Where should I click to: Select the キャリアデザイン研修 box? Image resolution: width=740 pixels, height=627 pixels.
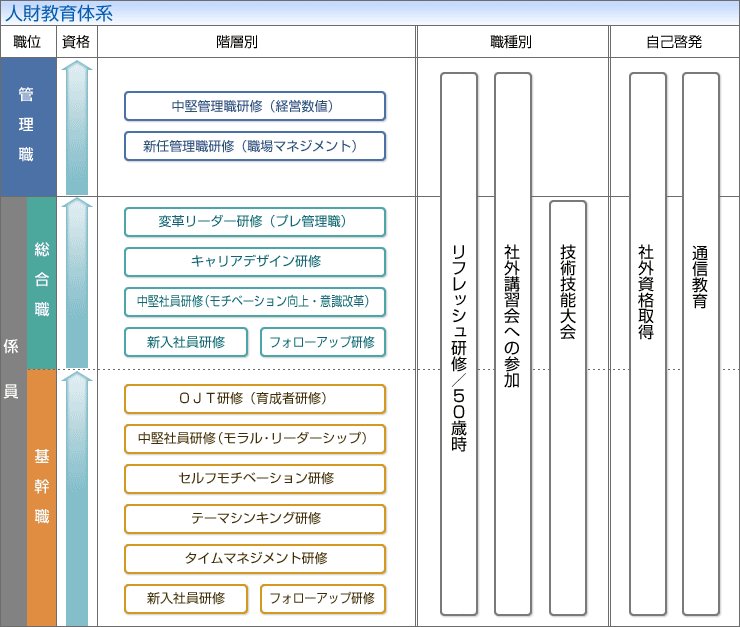(x=255, y=262)
